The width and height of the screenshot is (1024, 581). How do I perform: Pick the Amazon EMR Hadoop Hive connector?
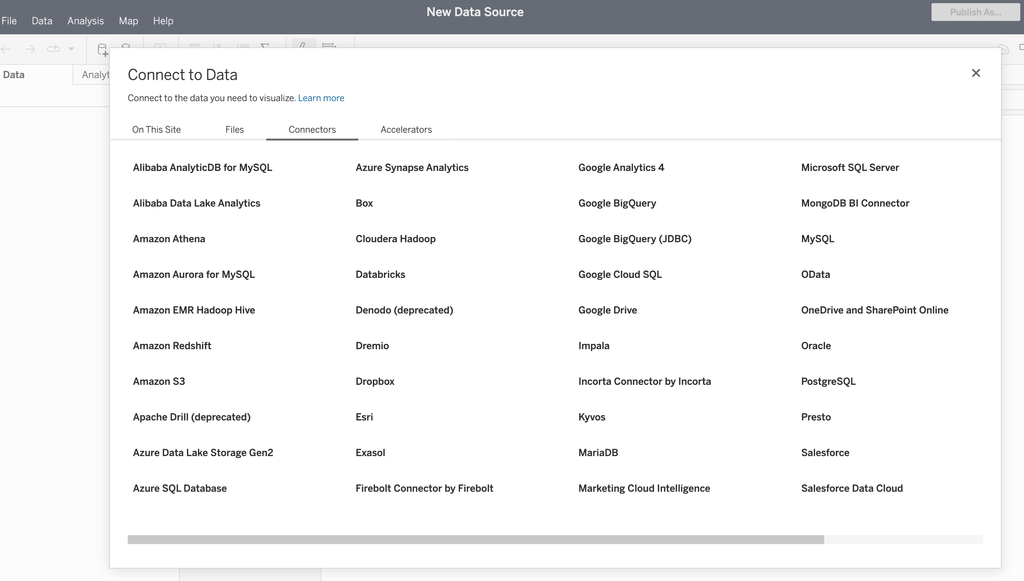click(194, 310)
